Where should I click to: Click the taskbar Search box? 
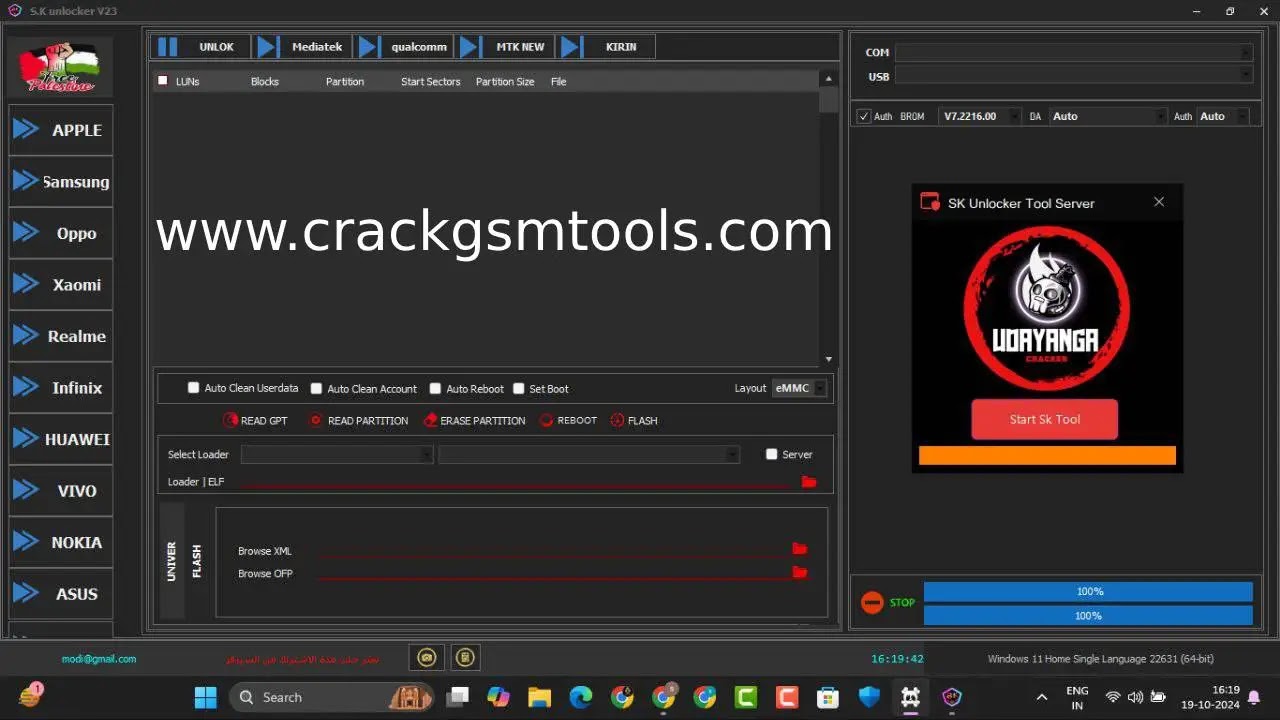point(332,697)
